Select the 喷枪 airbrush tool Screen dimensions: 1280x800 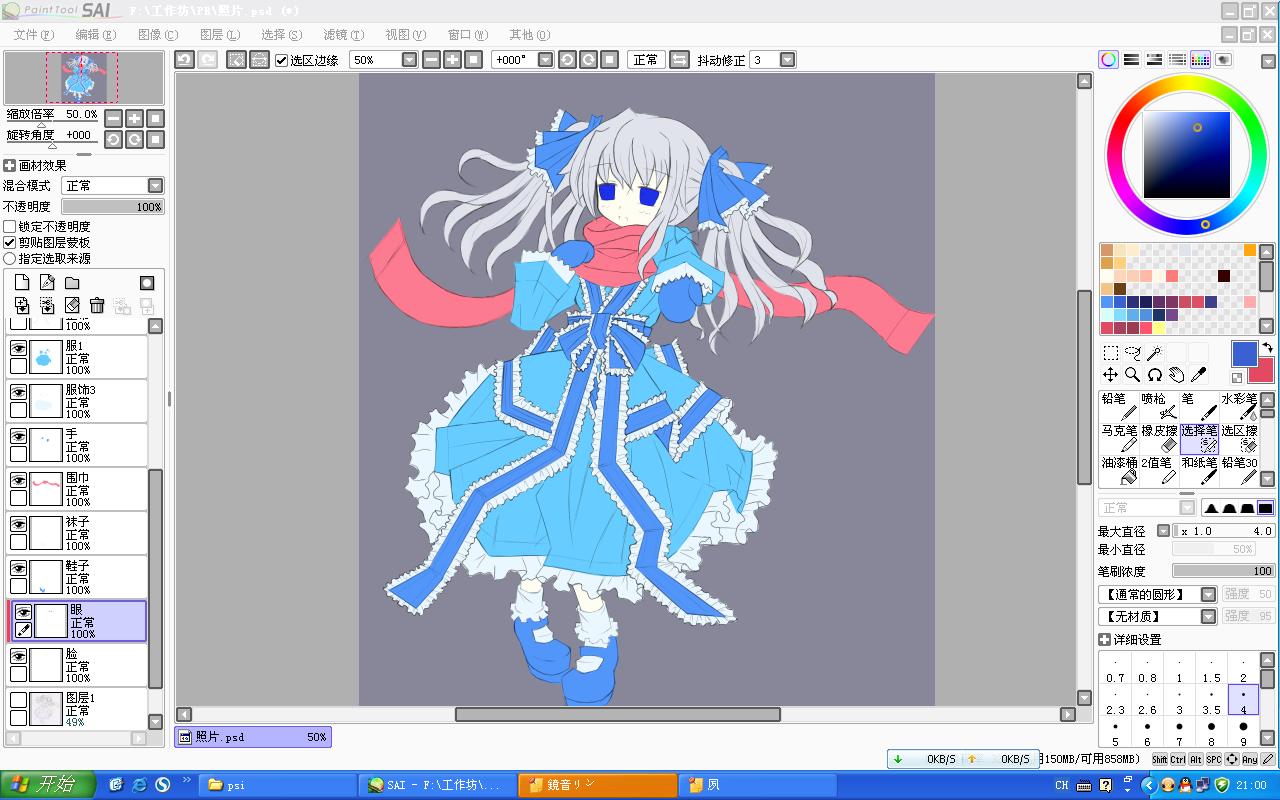pos(1158,406)
